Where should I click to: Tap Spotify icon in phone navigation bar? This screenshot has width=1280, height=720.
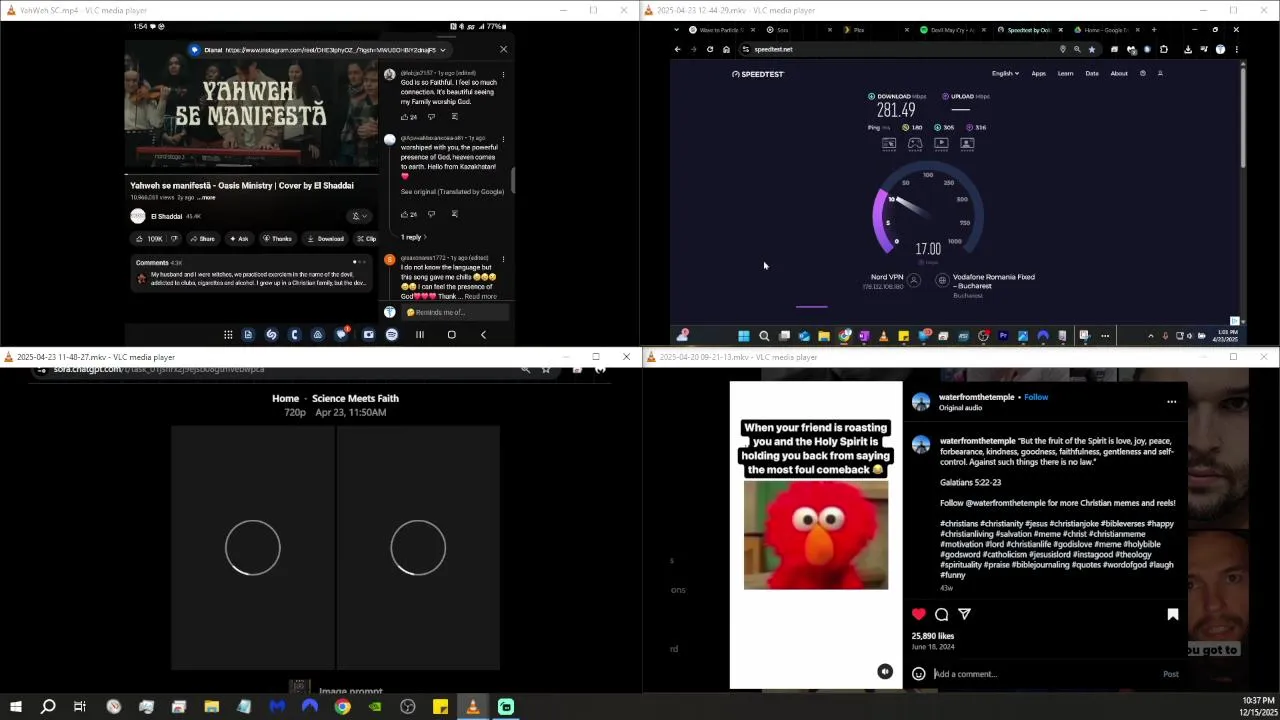click(x=391, y=335)
